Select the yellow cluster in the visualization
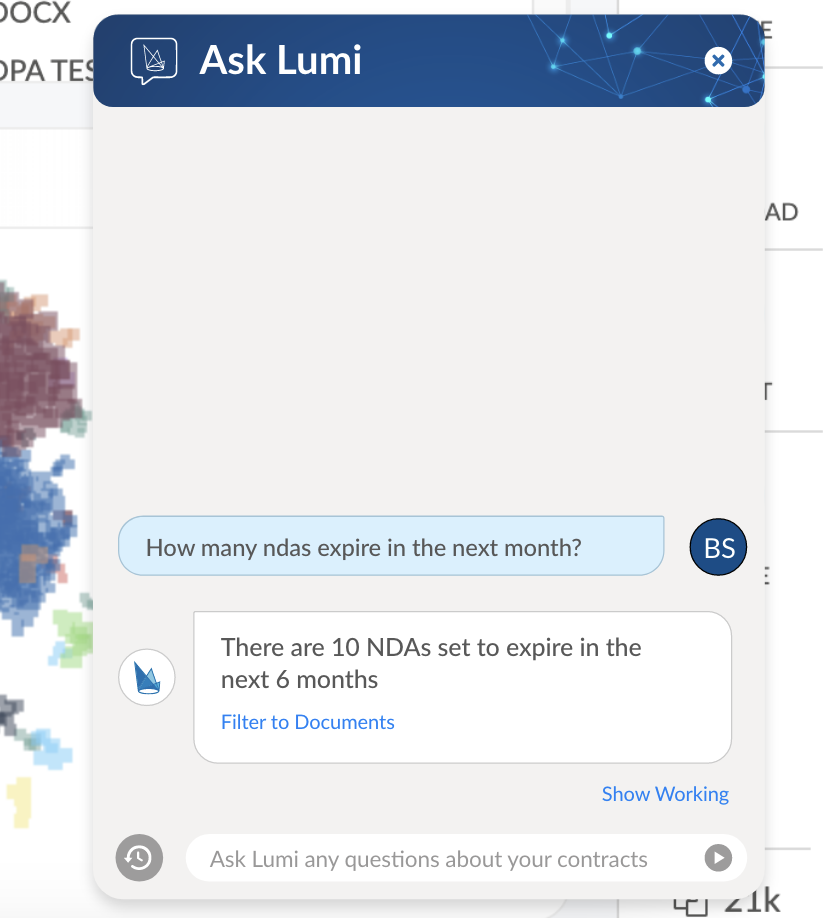 20,800
